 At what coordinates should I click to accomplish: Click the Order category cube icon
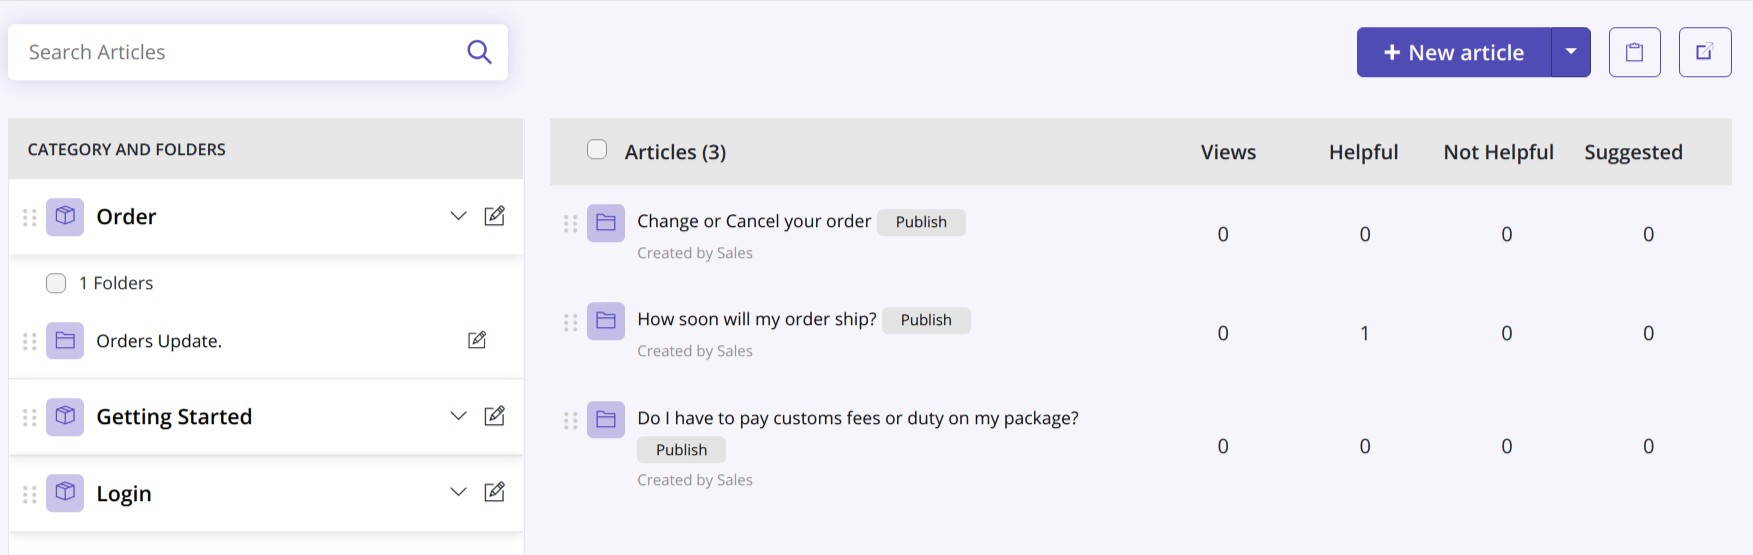click(x=65, y=216)
